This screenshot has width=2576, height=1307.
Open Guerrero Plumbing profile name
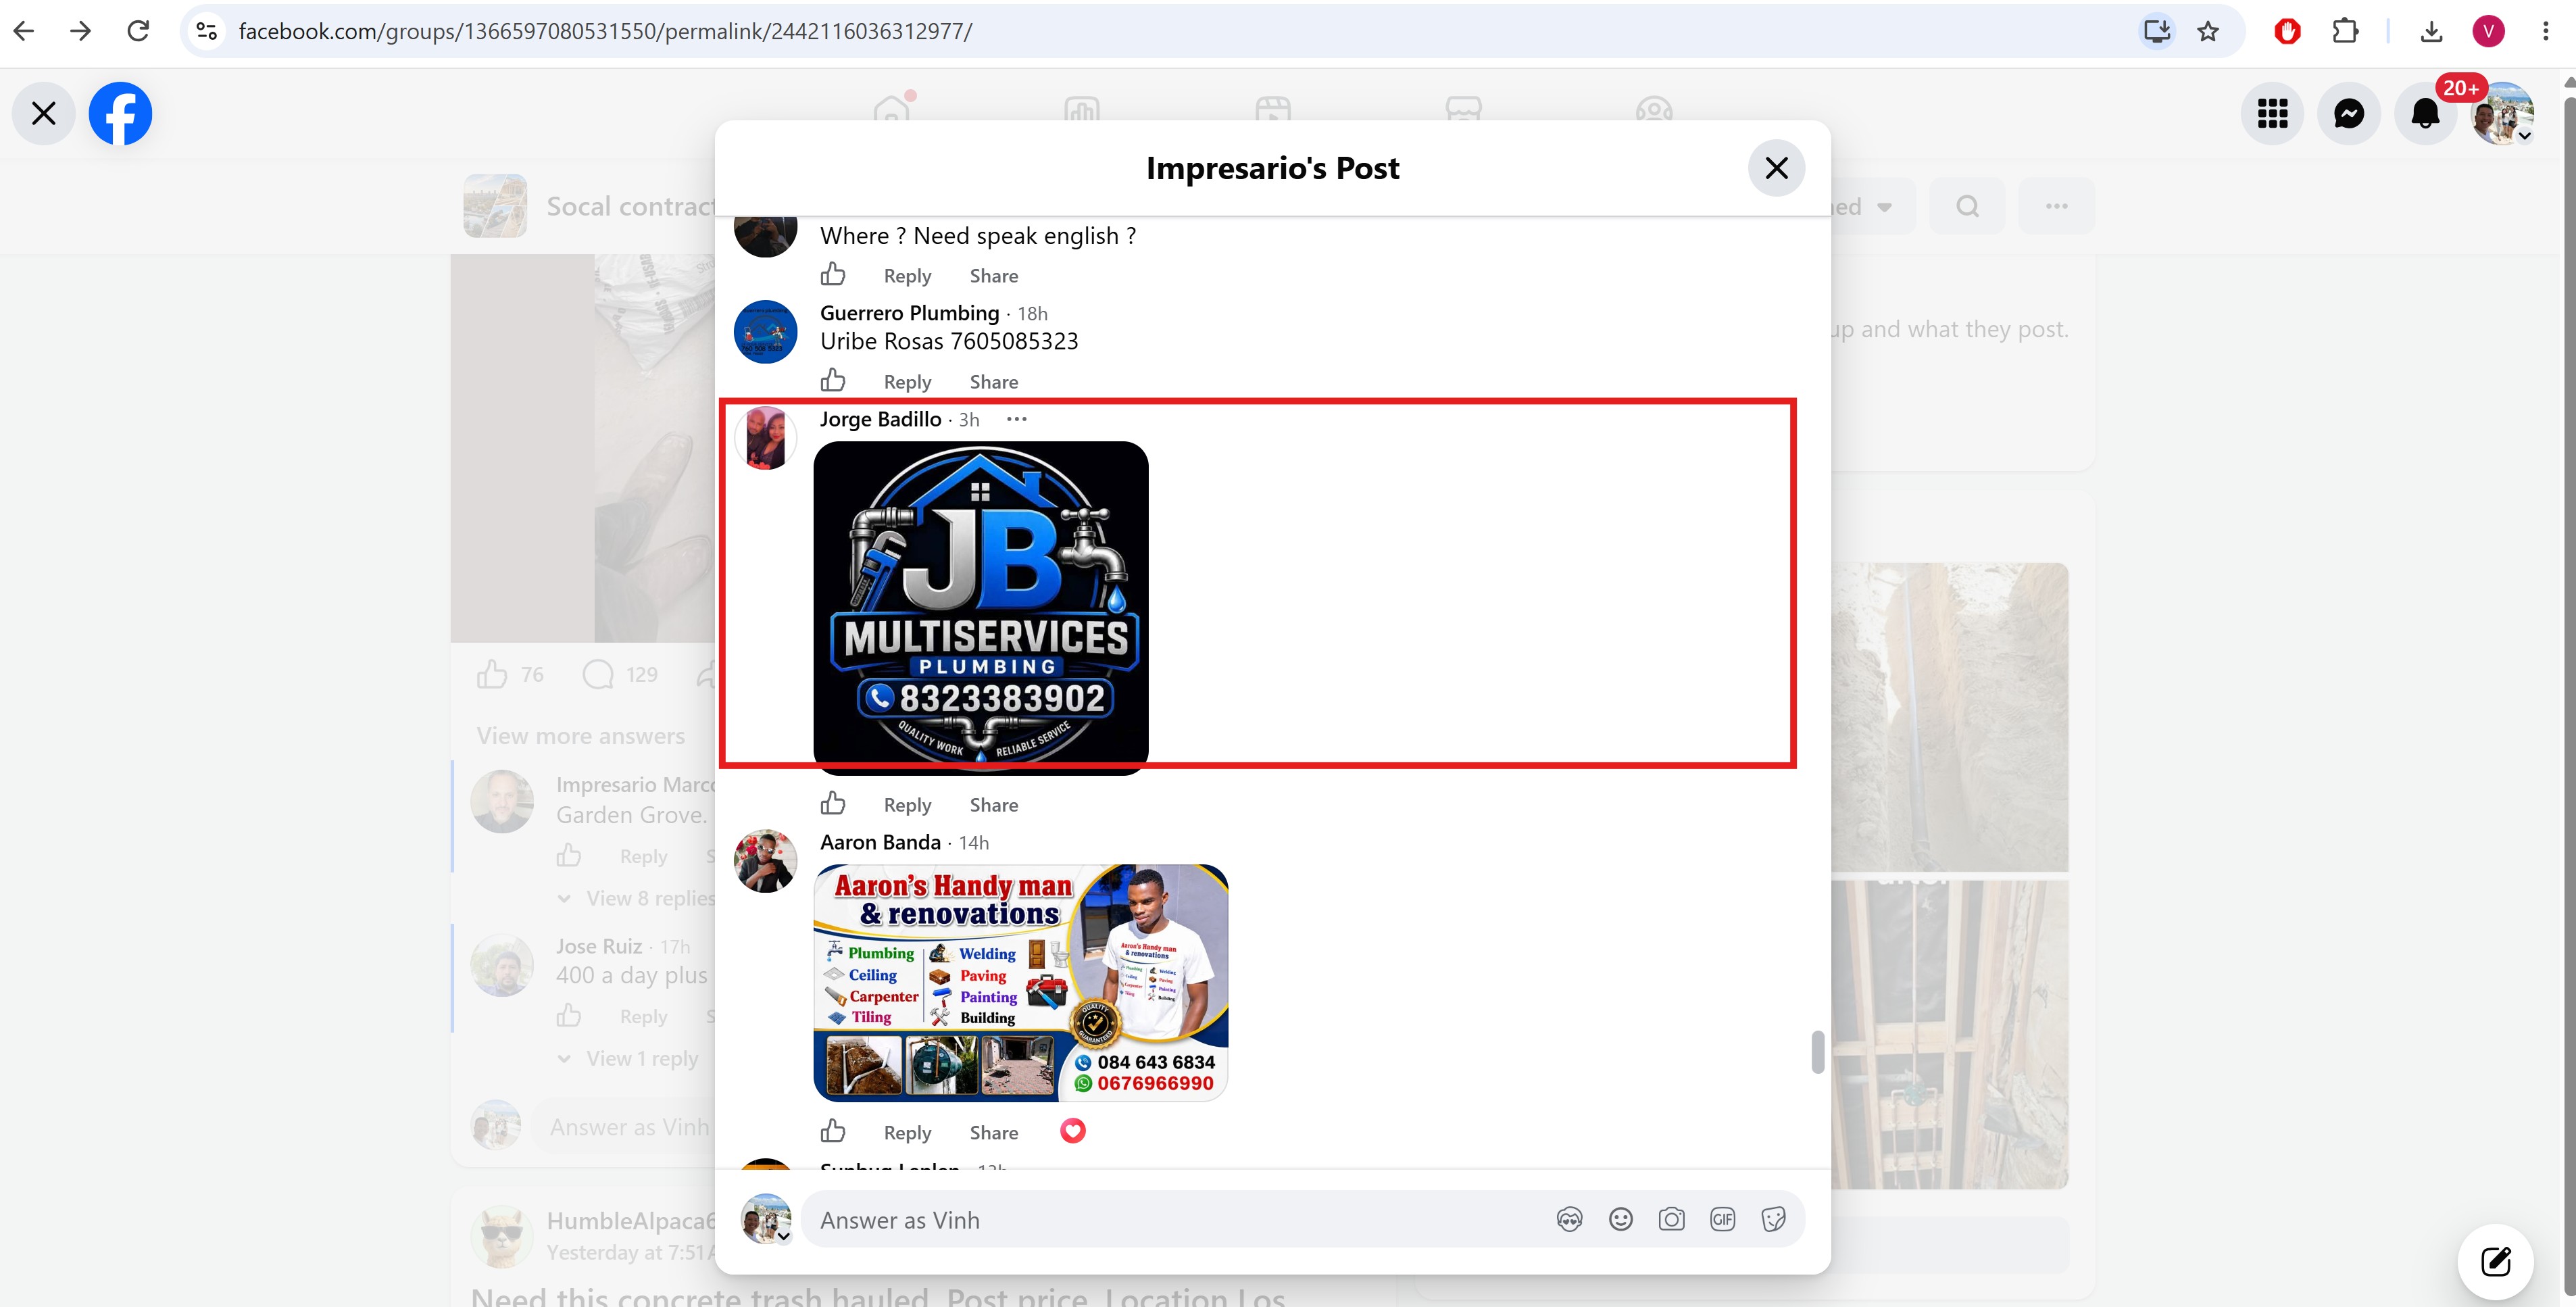[909, 313]
